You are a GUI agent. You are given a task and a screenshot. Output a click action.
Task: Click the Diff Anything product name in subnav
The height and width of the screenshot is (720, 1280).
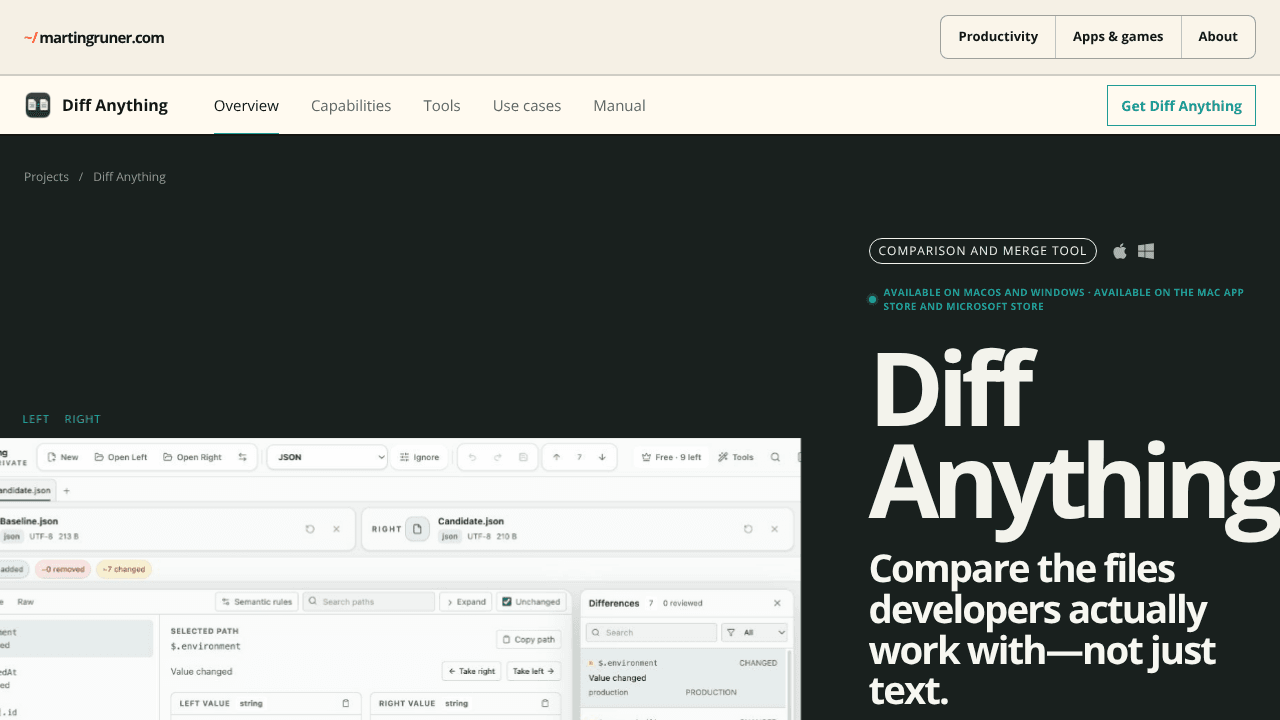point(115,105)
